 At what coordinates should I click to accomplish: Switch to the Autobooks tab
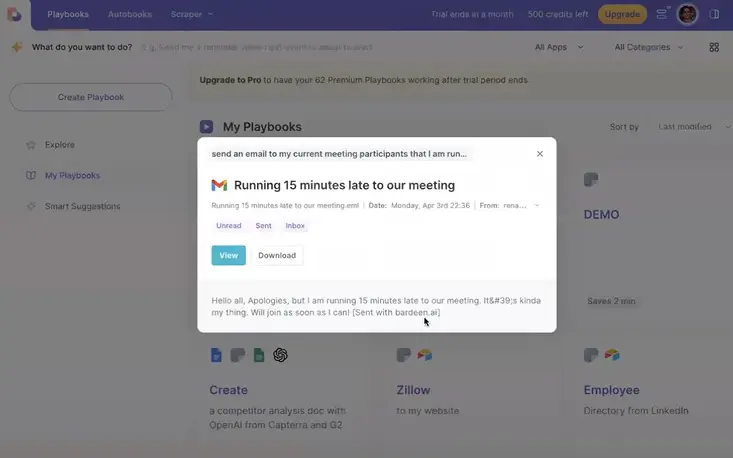click(x=129, y=14)
